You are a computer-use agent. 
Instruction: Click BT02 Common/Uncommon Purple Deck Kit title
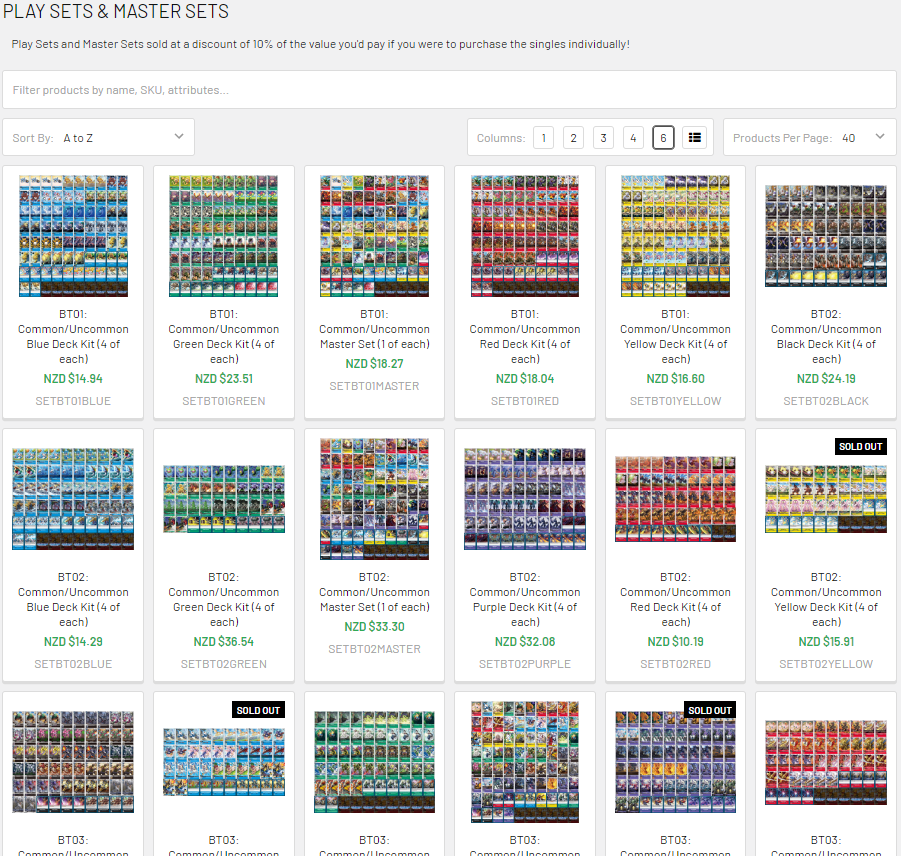pos(525,600)
